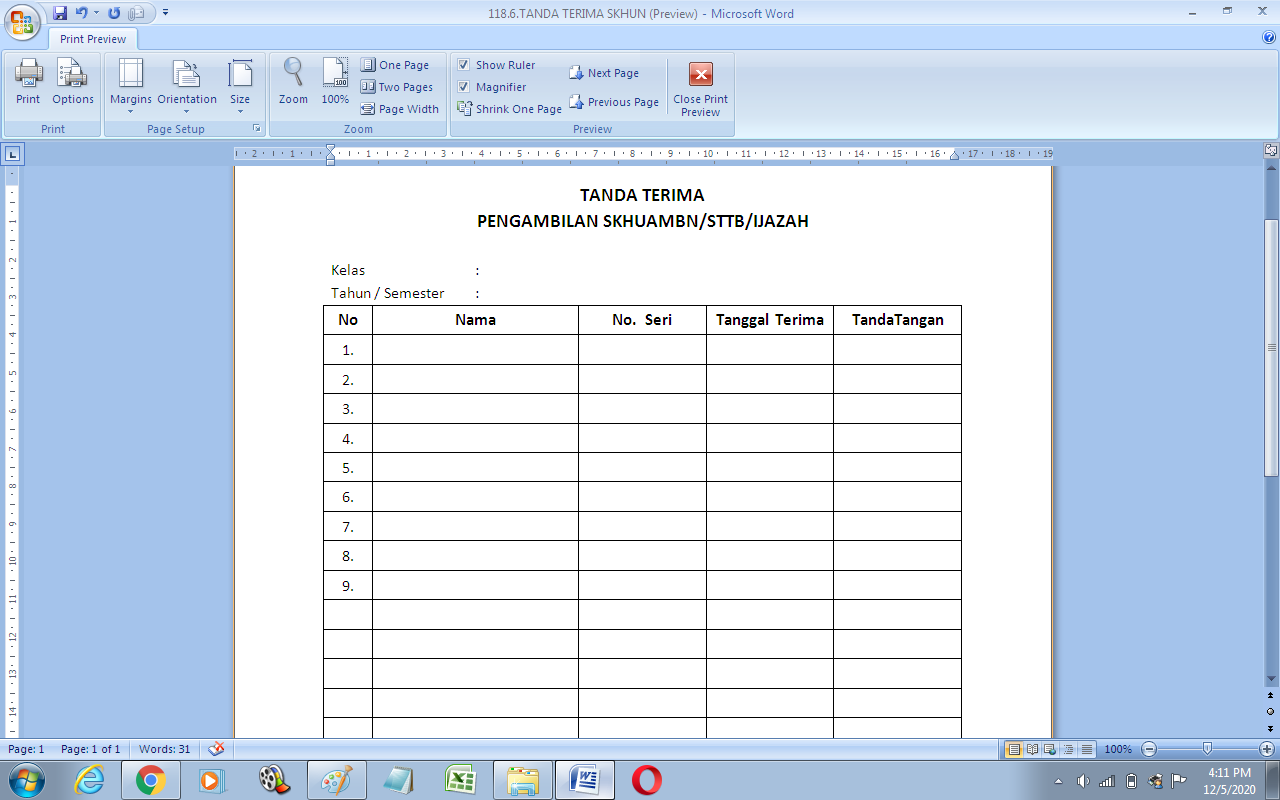Click the vertical scrollbar thumb
Image resolution: width=1280 pixels, height=800 pixels.
pos(1271,348)
